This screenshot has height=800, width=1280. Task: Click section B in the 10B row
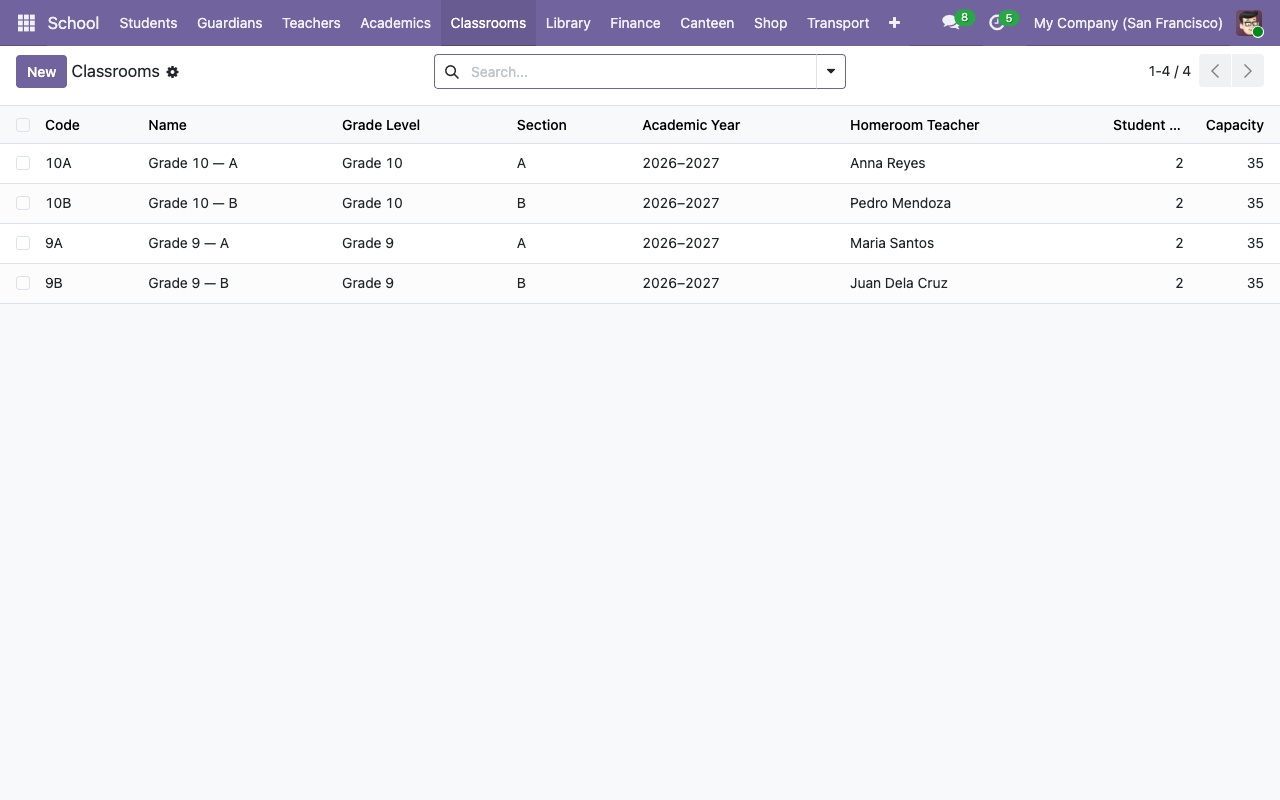521,203
